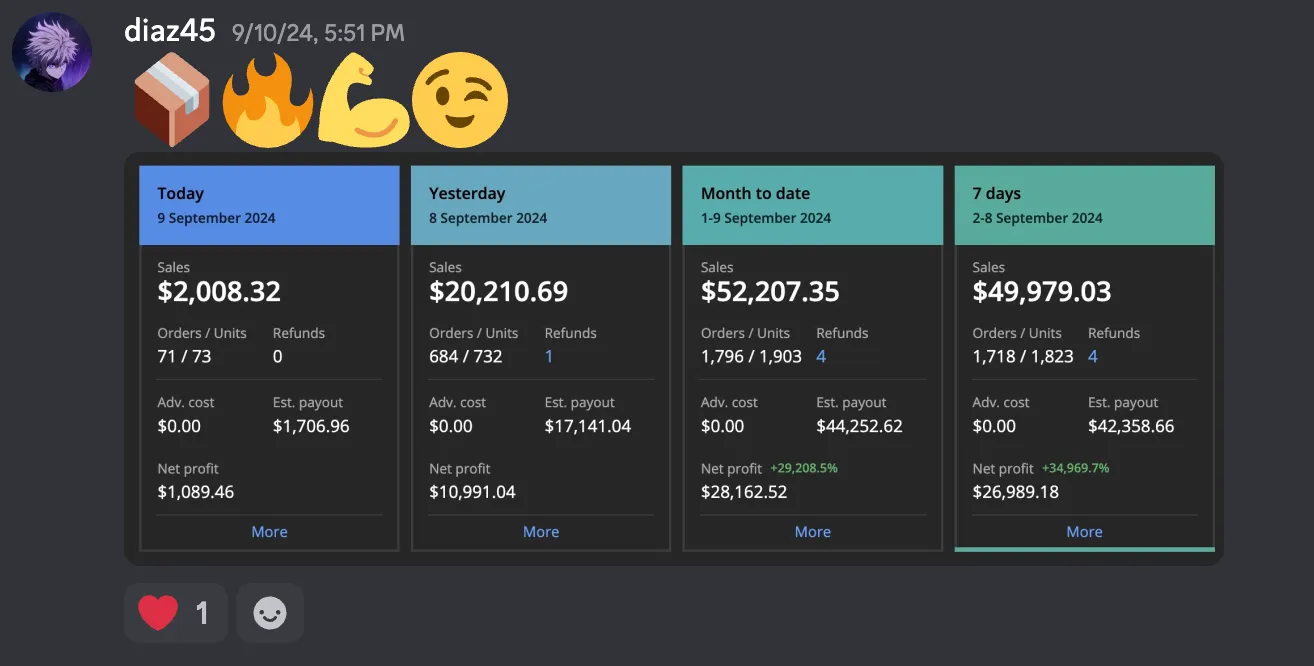Click Today's refunds value 0

[x=278, y=356]
